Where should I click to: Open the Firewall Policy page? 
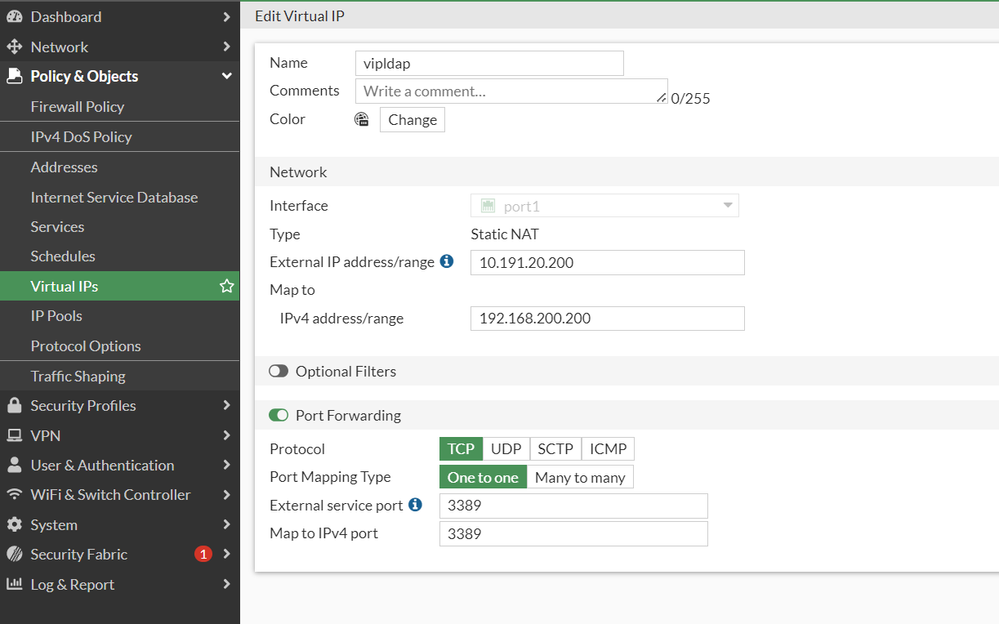pos(78,107)
